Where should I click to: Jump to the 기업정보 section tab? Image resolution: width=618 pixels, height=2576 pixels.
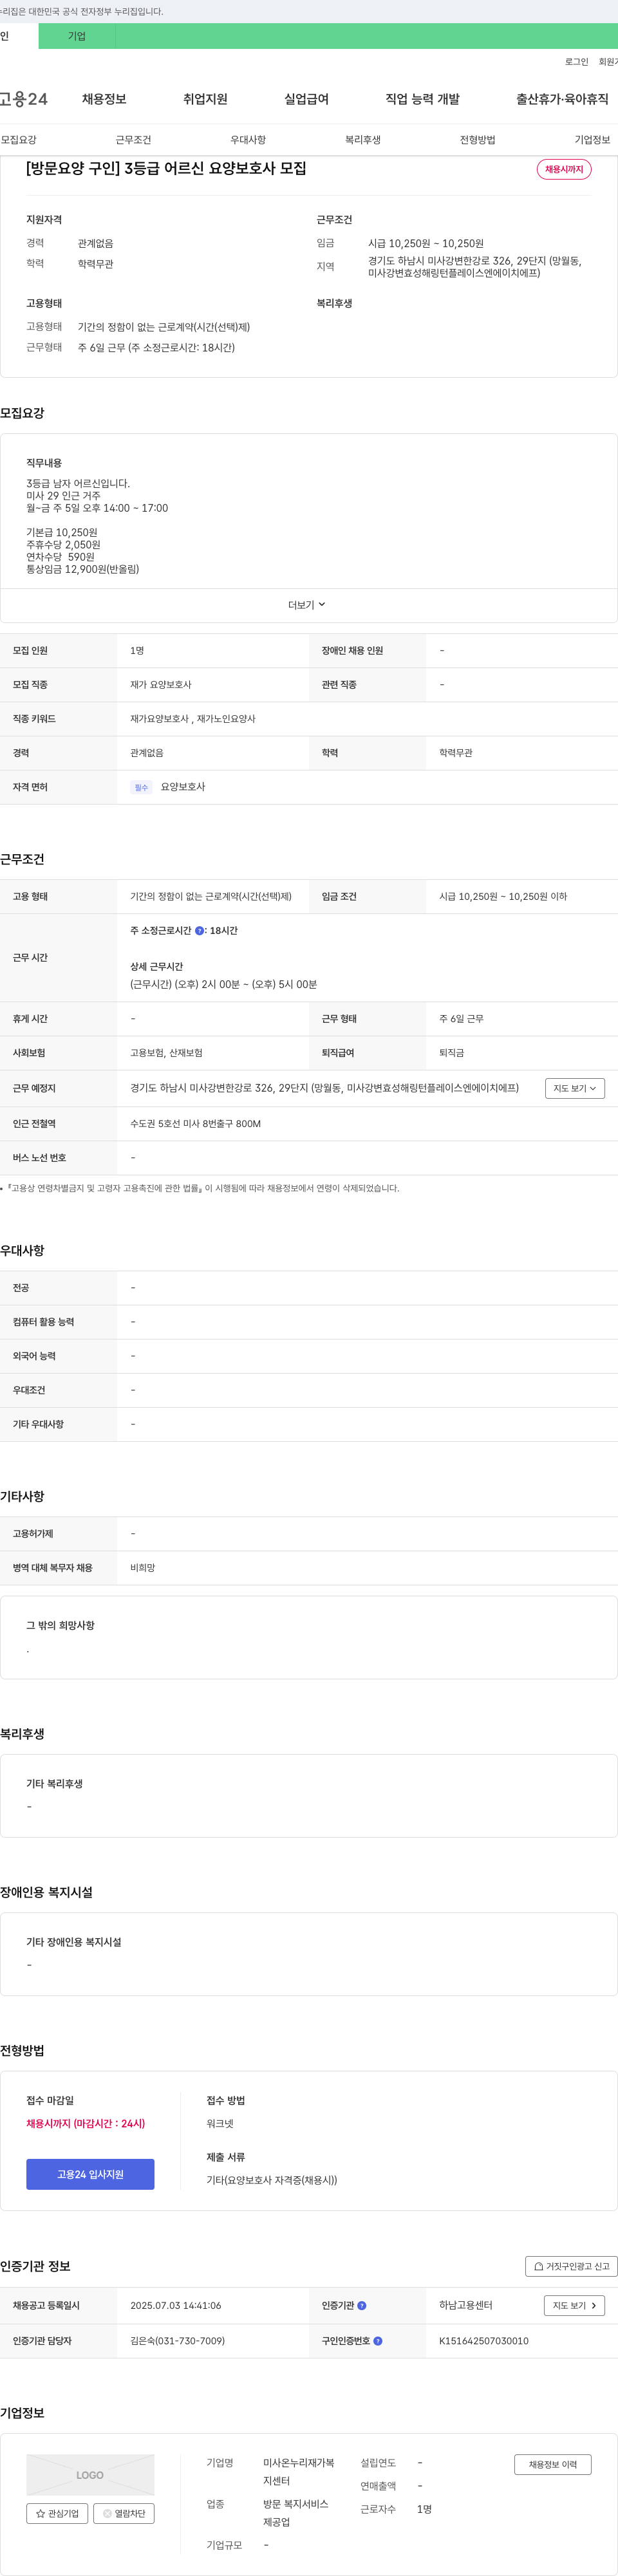[592, 140]
